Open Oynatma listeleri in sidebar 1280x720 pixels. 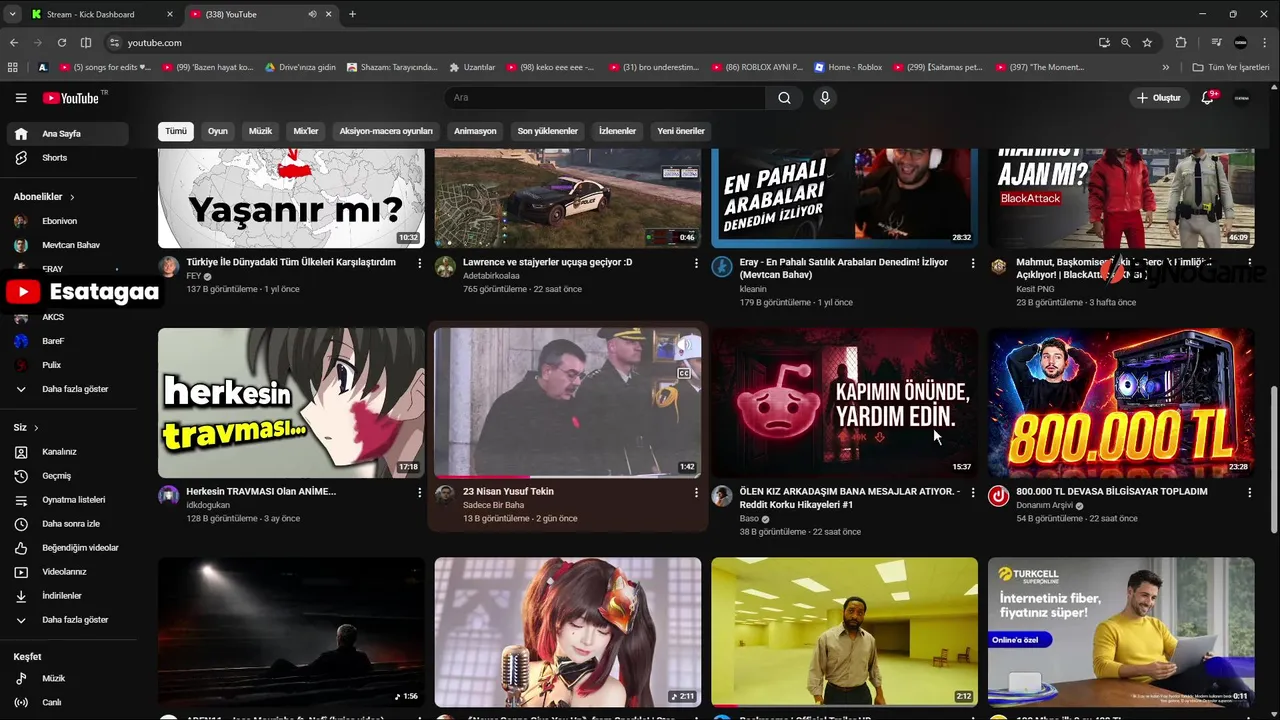click(67, 500)
